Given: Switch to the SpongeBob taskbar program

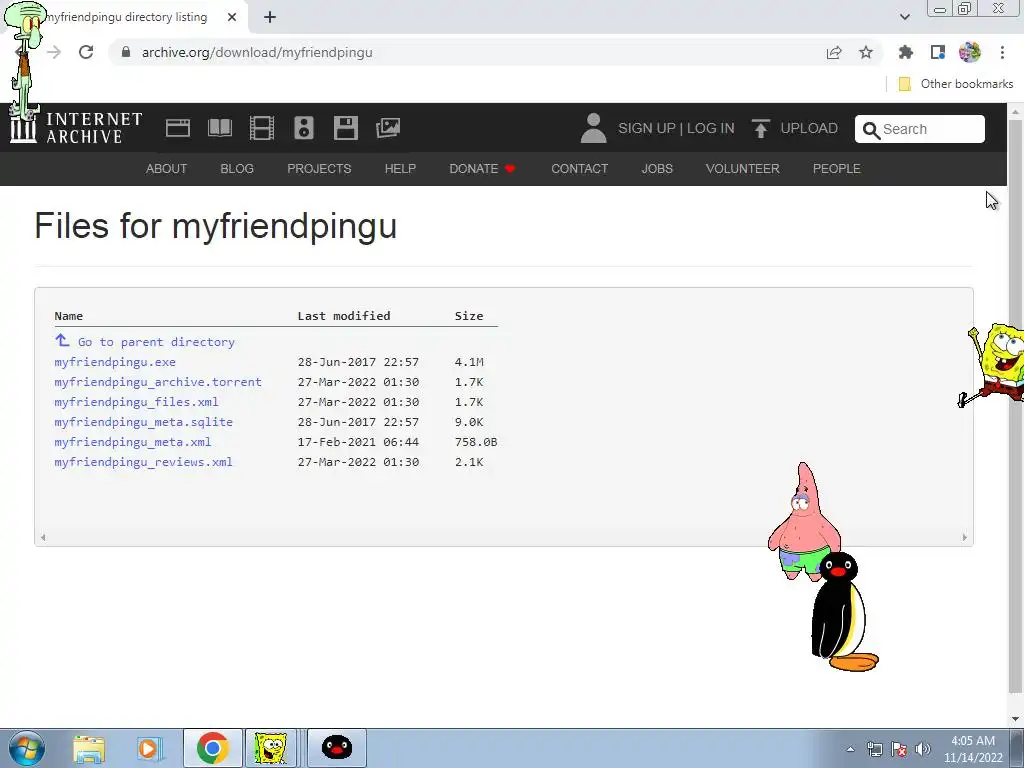Looking at the screenshot, I should coord(270,748).
